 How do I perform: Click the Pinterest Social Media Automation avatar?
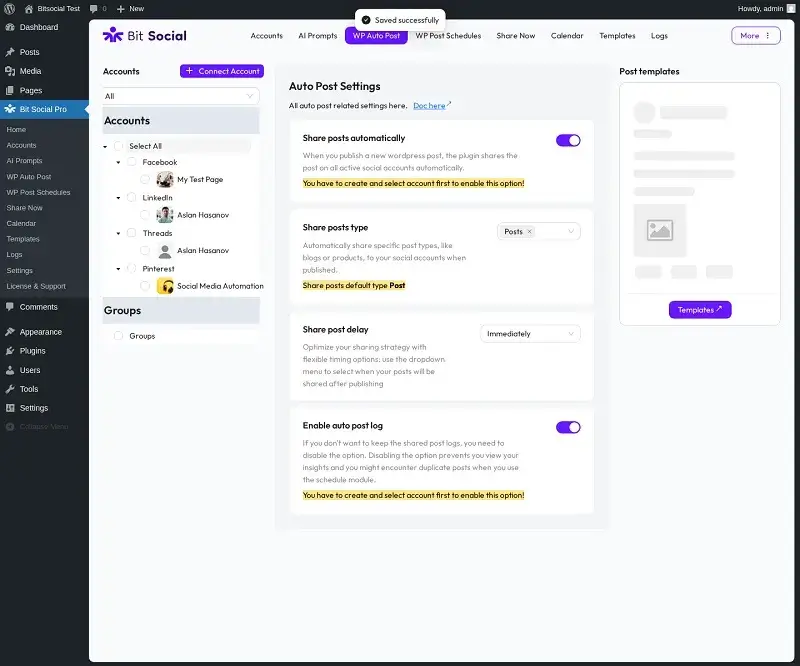165,286
